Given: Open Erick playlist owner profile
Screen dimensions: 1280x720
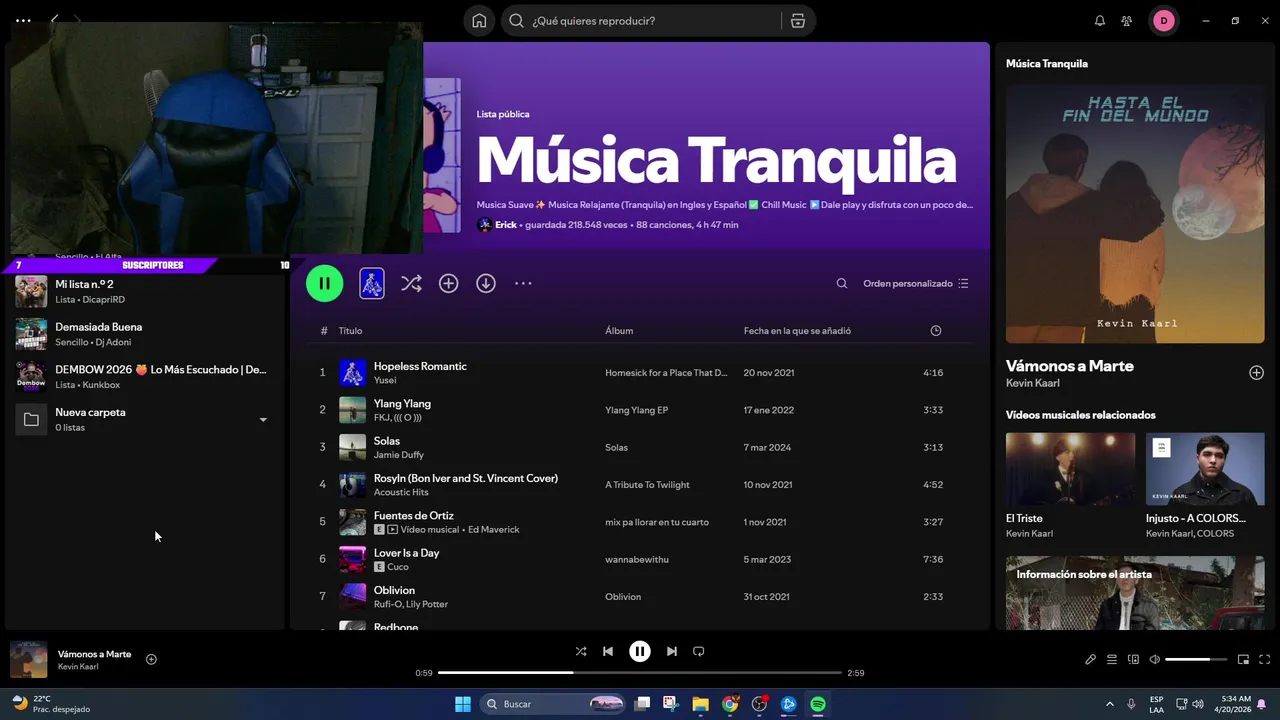Looking at the screenshot, I should pos(506,225).
